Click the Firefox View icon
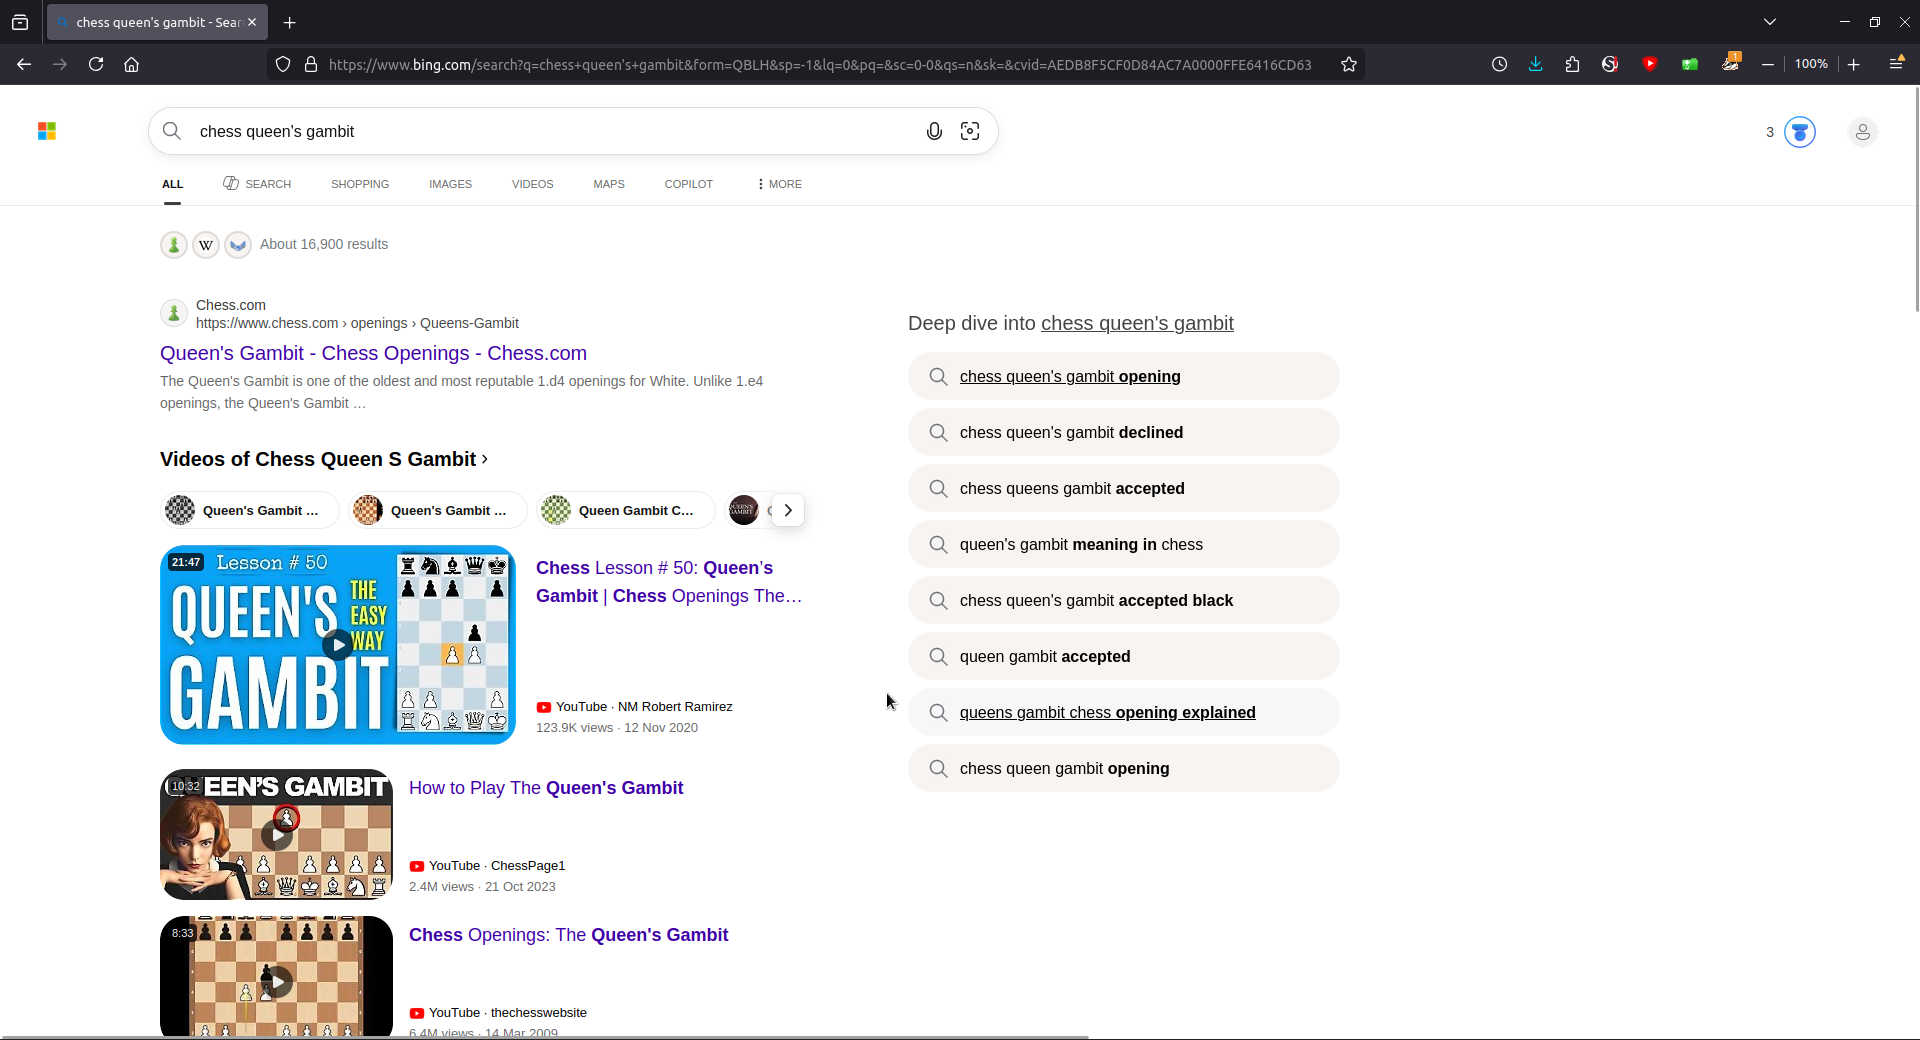 point(20,22)
